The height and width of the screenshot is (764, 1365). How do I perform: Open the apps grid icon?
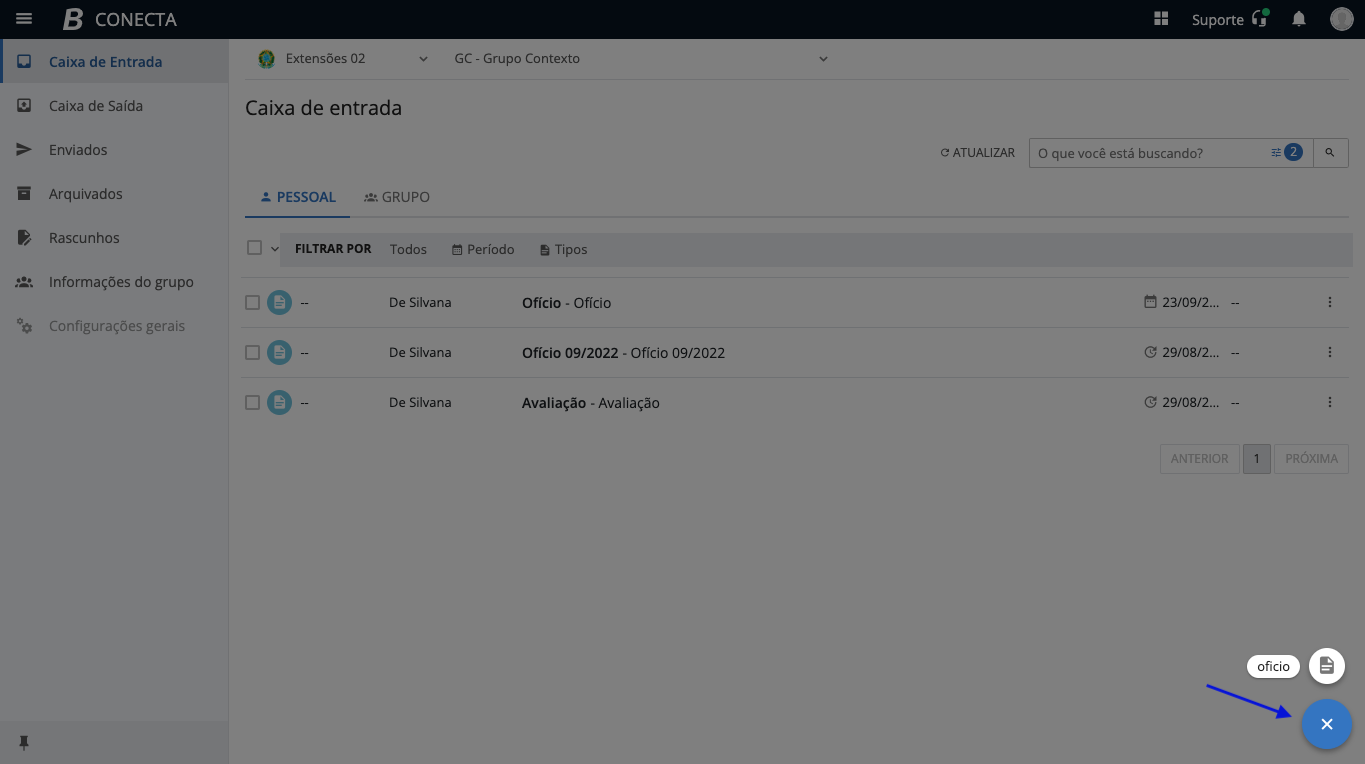coord(1161,19)
